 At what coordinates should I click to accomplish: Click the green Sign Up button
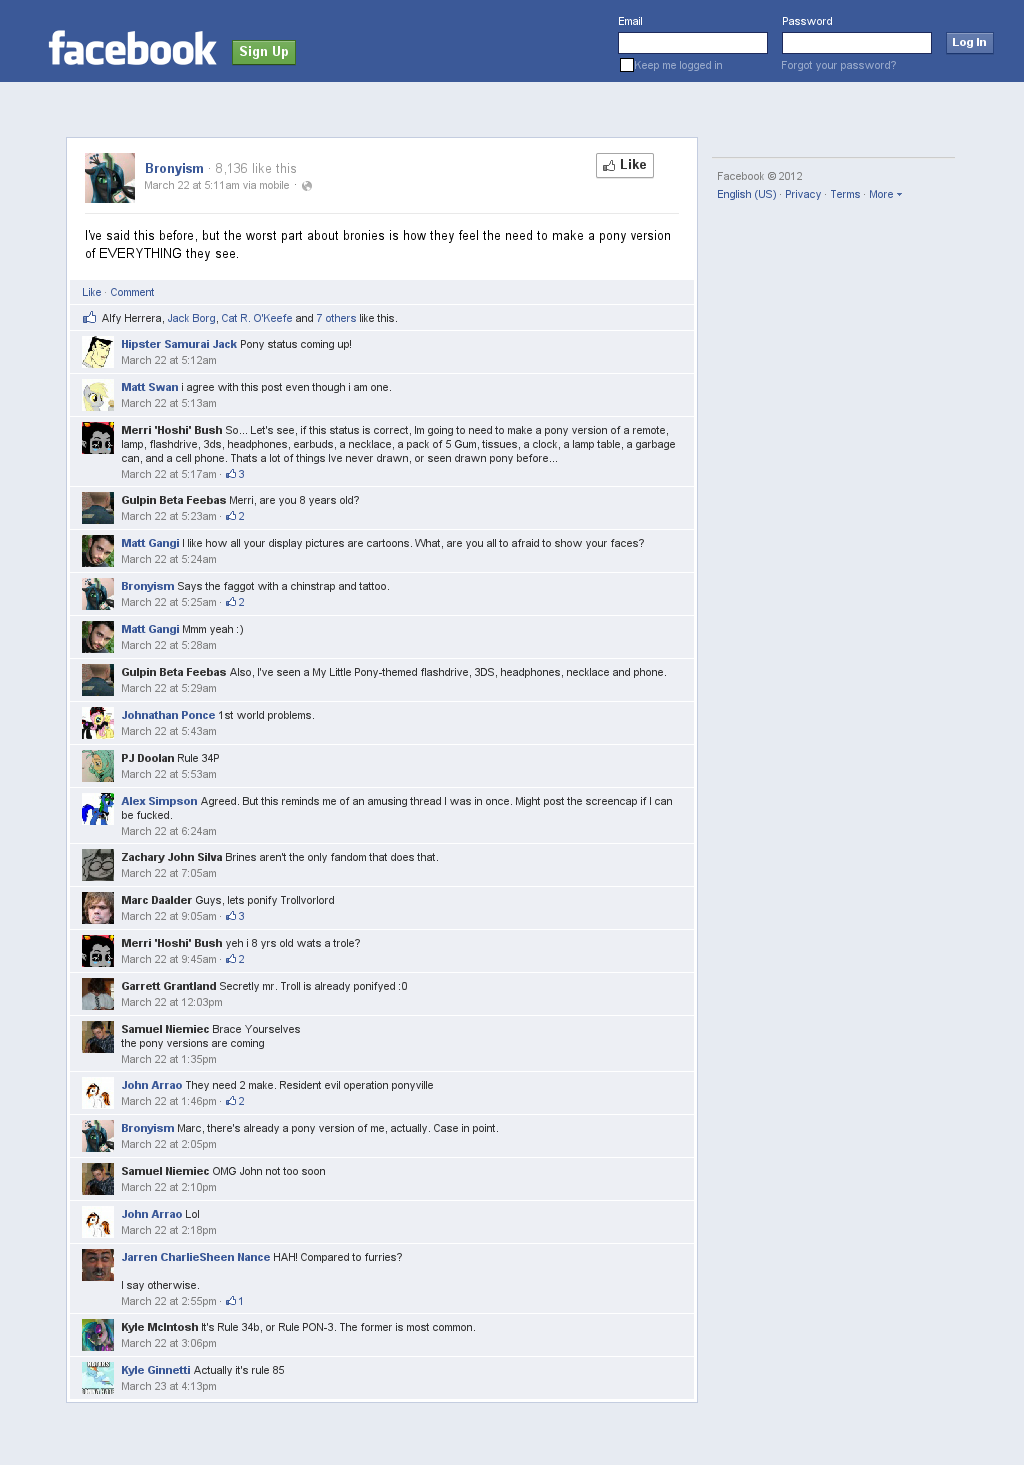[264, 52]
